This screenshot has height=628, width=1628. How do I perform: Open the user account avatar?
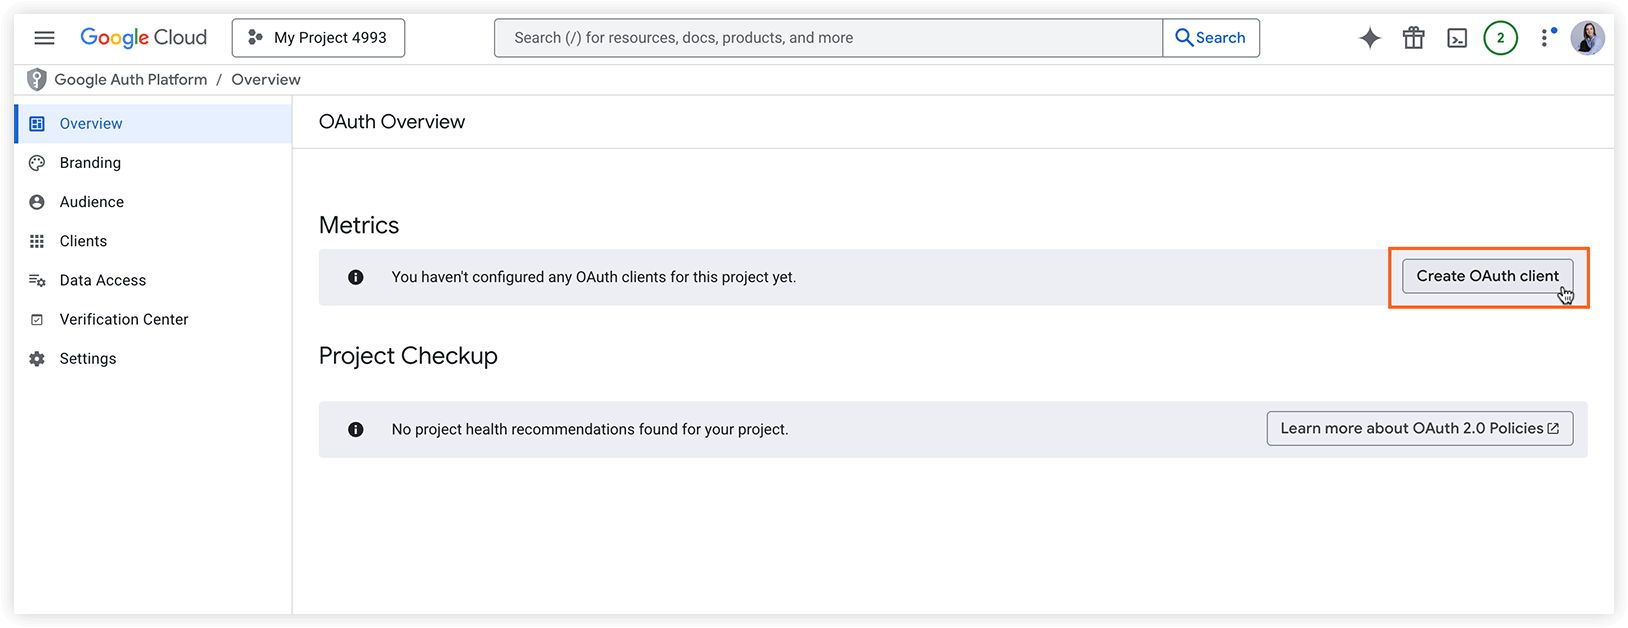tap(1587, 38)
